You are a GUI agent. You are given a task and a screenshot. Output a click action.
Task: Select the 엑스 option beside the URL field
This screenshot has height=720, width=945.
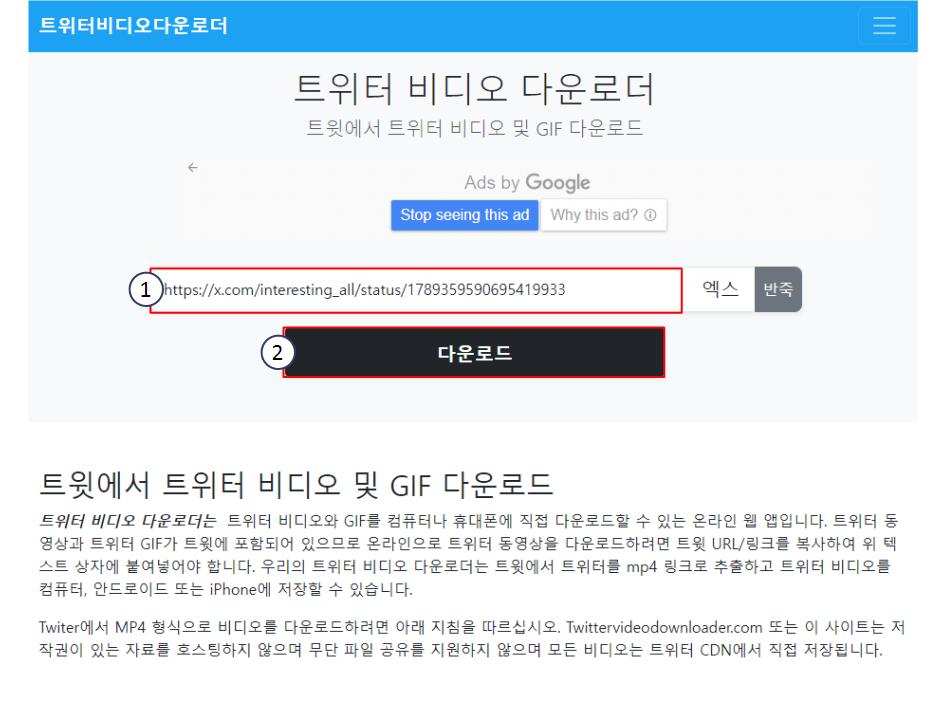pyautogui.click(x=718, y=288)
